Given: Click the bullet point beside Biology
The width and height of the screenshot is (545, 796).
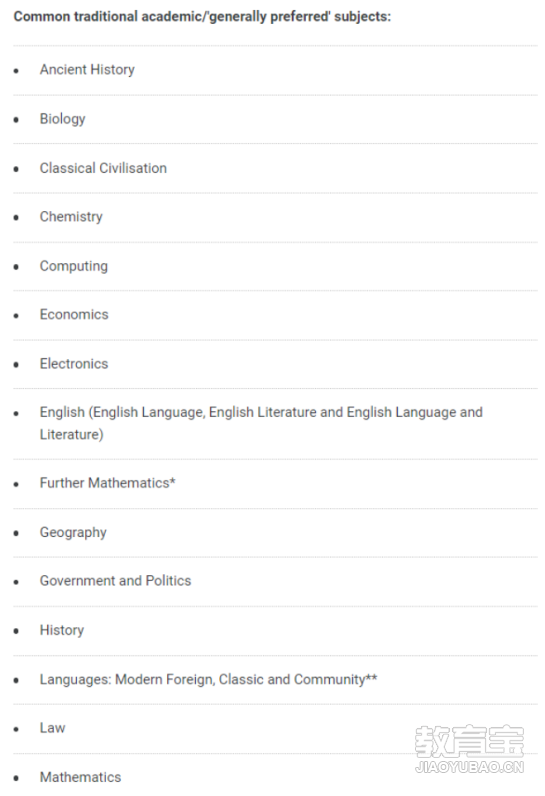Looking at the screenshot, I should 16,120.
